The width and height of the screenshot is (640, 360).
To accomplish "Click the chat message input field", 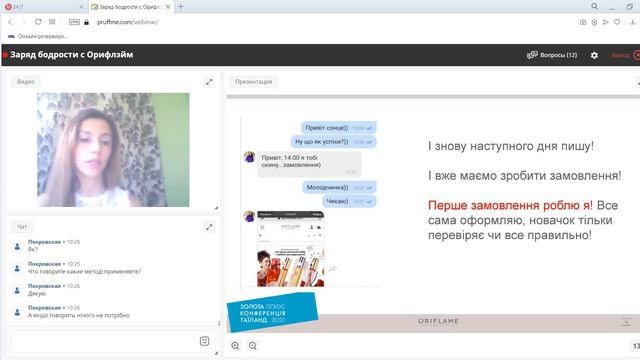I will pos(104,342).
